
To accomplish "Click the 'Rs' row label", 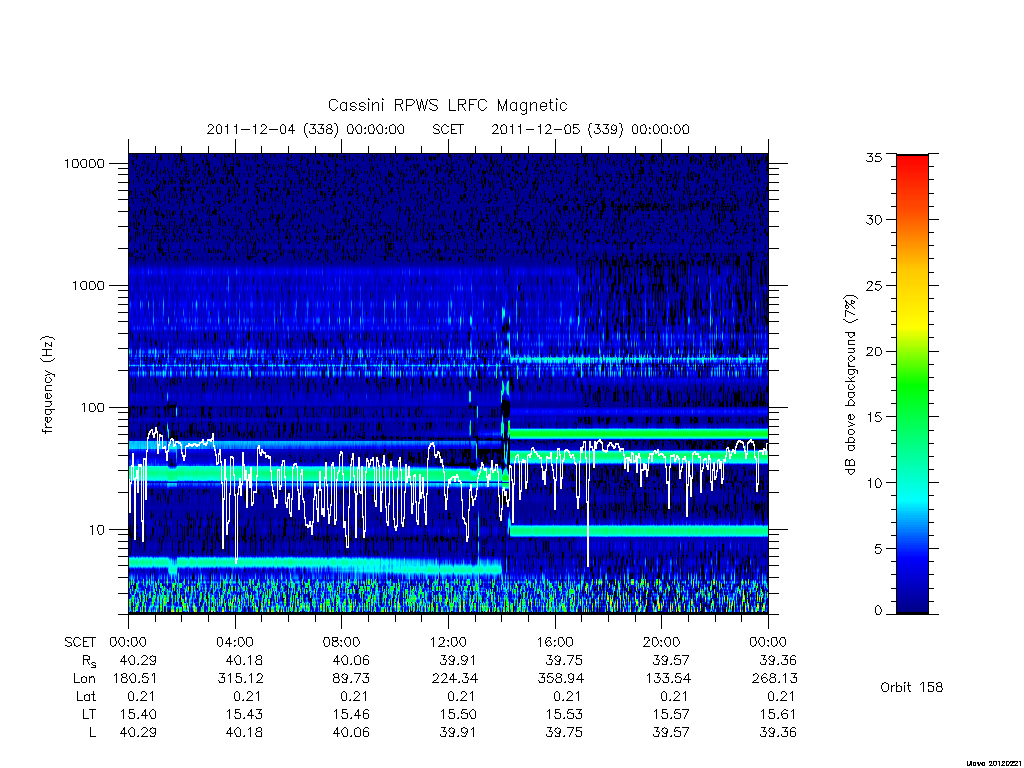I will click(89, 662).
